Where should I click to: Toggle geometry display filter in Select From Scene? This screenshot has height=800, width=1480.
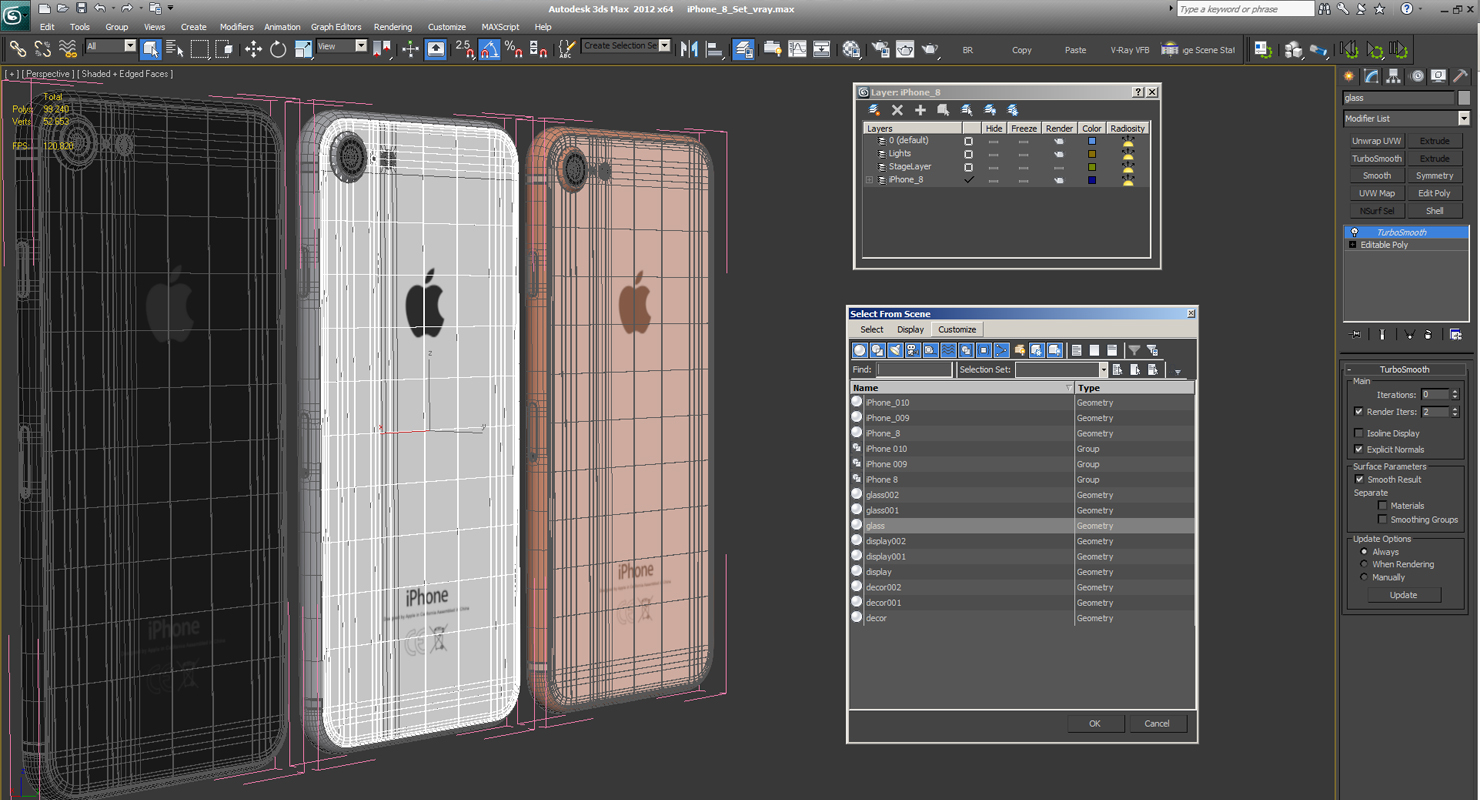pyautogui.click(x=859, y=350)
